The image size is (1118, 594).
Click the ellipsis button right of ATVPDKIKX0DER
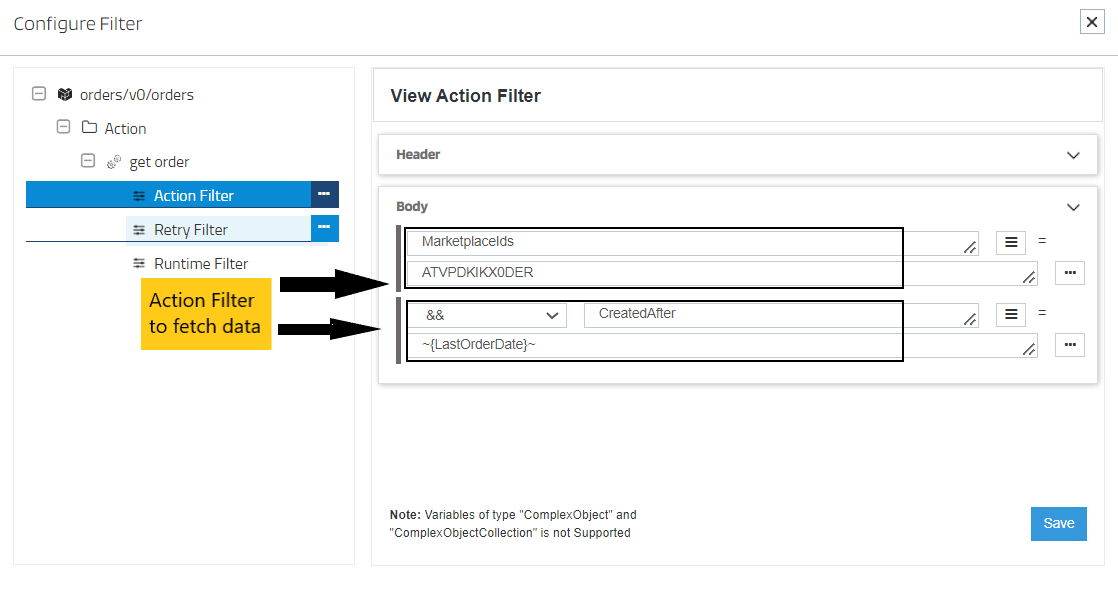click(x=1069, y=272)
